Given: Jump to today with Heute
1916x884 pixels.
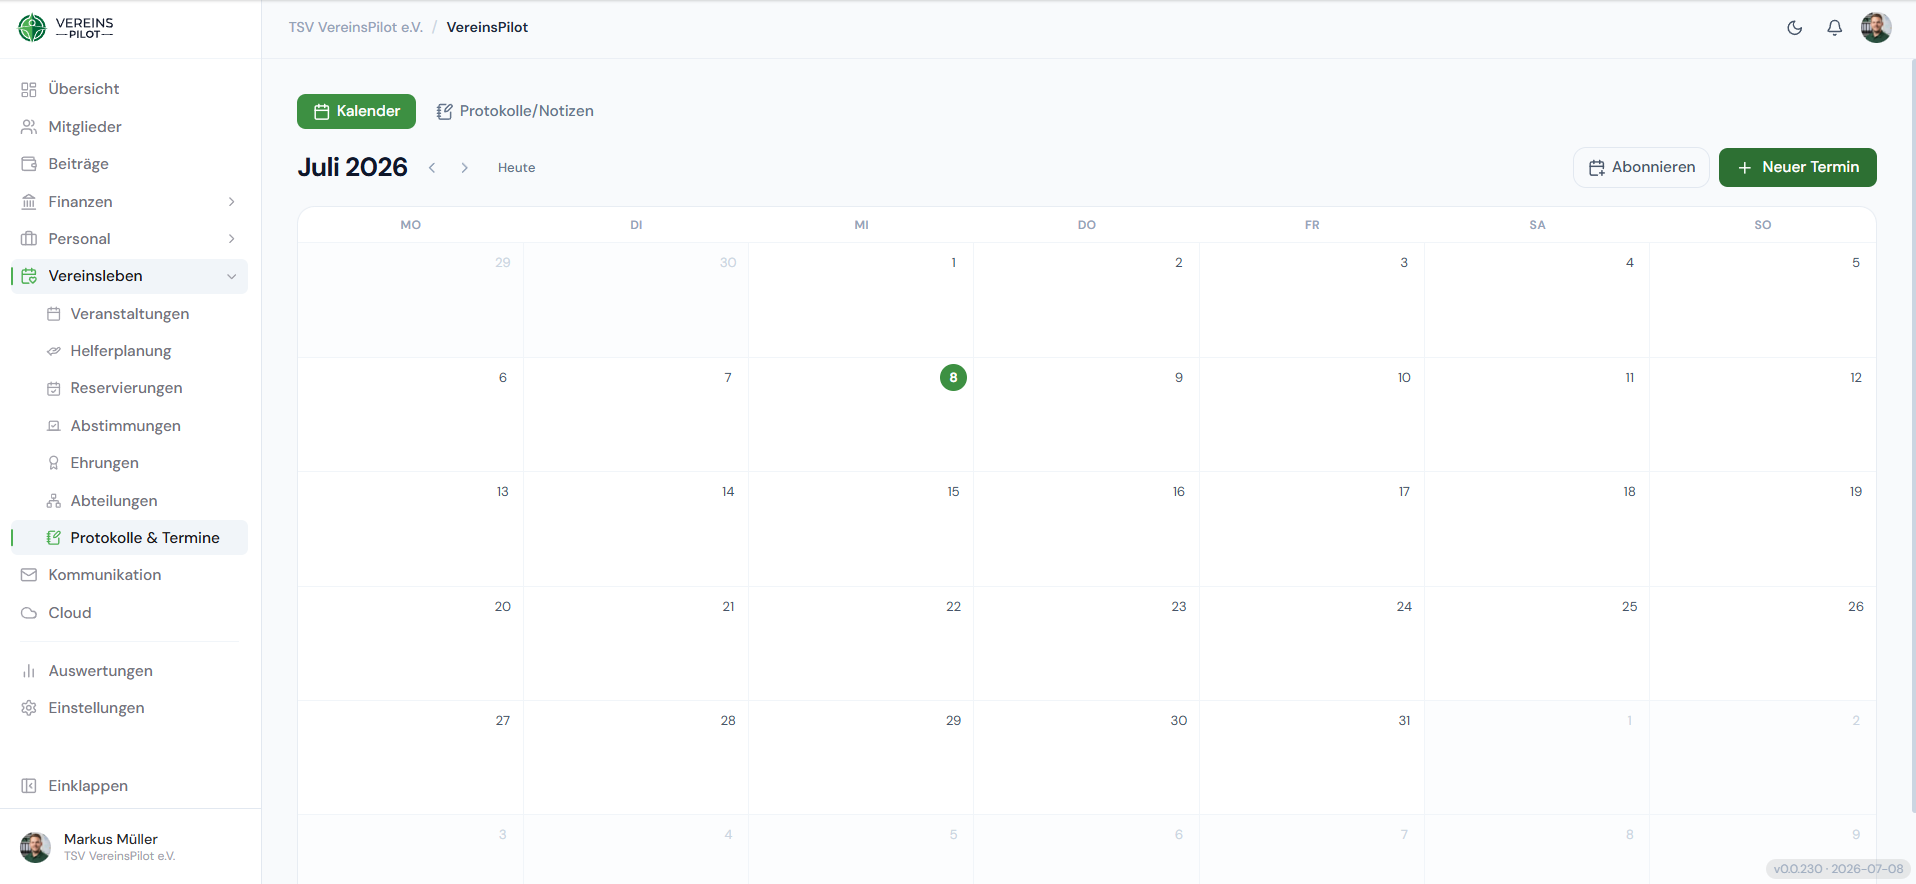Looking at the screenshot, I should (x=517, y=168).
